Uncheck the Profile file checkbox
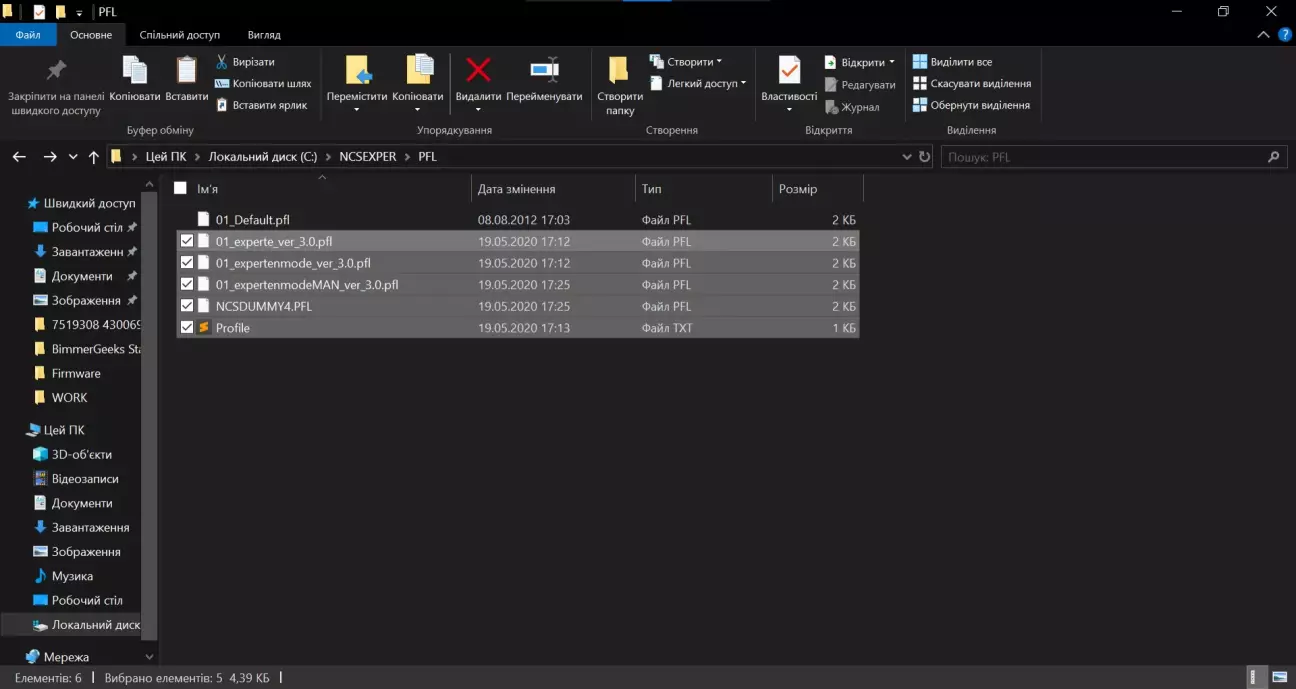Image resolution: width=1296 pixels, height=689 pixels. click(186, 327)
